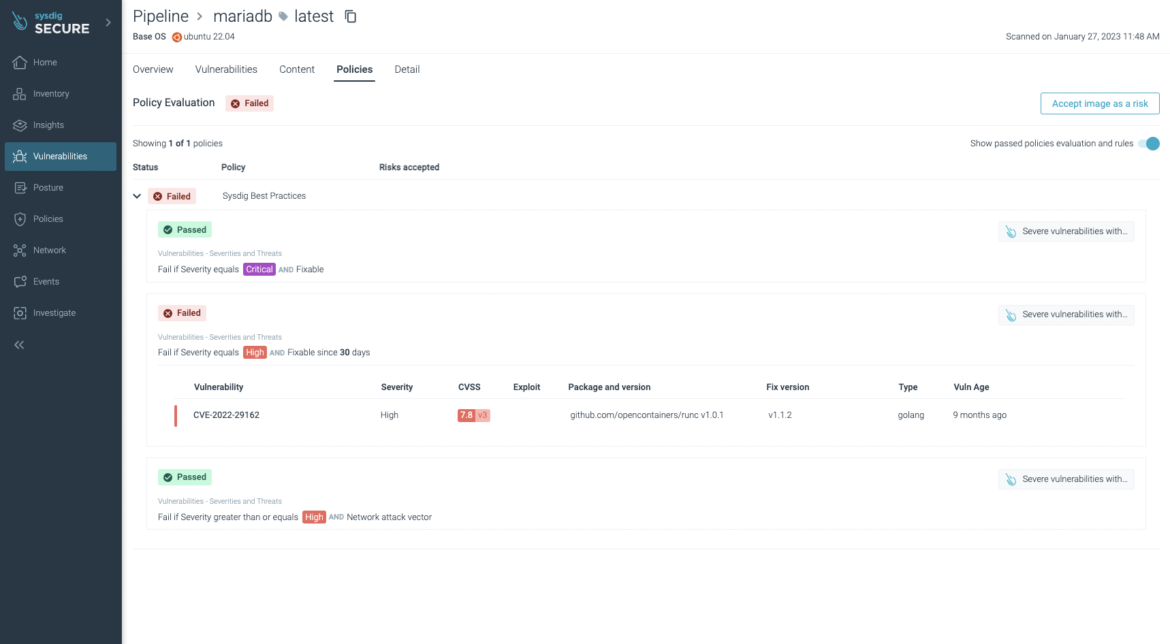This screenshot has width=1170, height=644.
Task: Select Vulnerabilities in the sidebar
Action: (60, 157)
